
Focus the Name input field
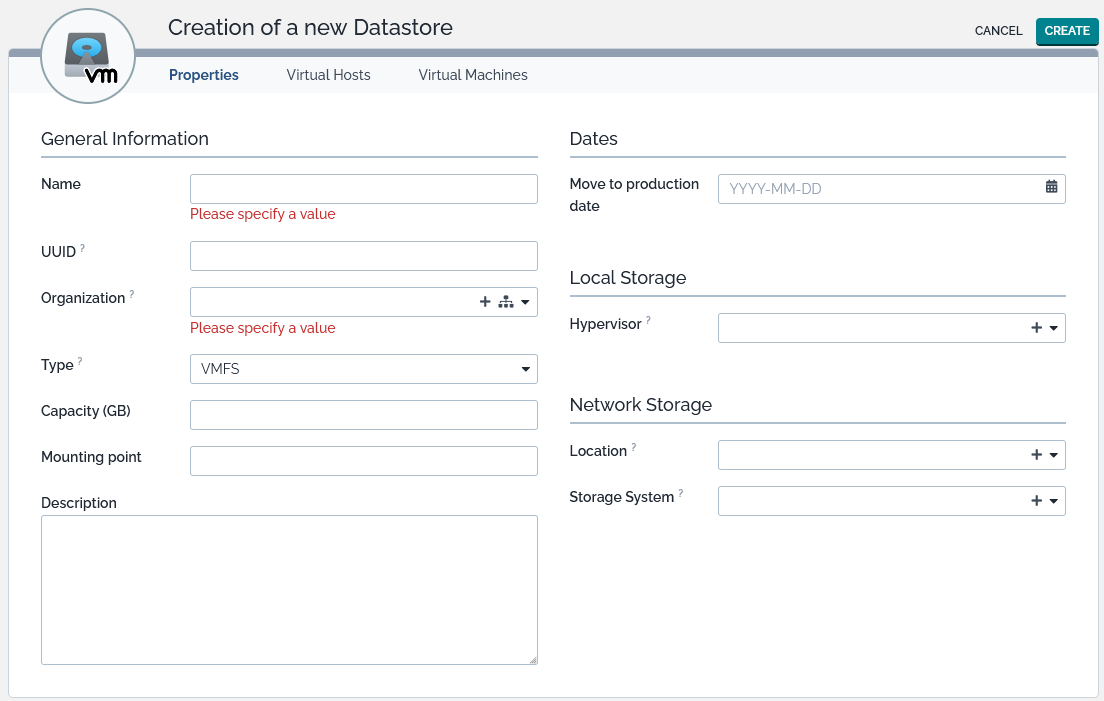click(363, 189)
